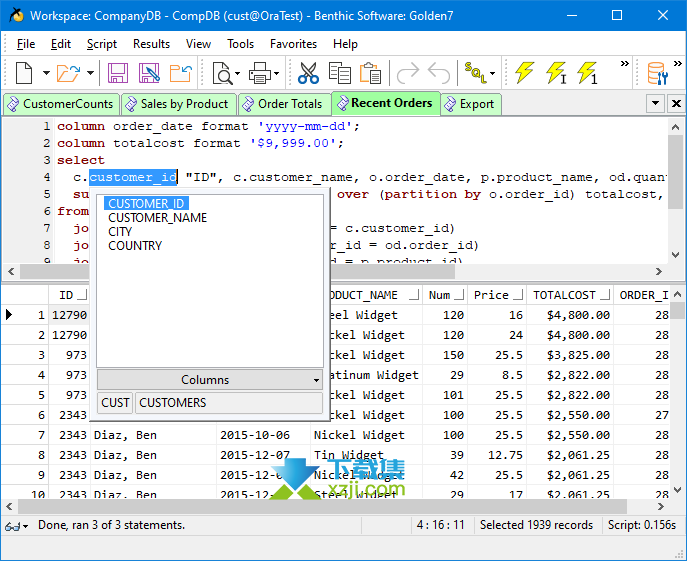Viewport: 687px width, 561px height.
Task: Open the Help menu
Action: click(345, 44)
